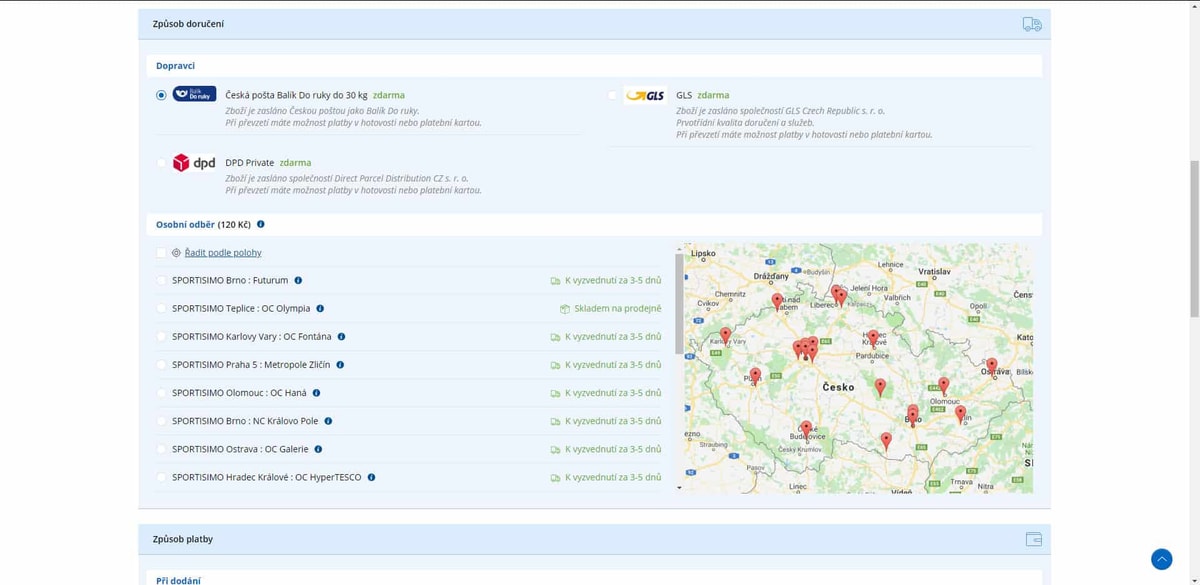Click the Česká pošta Balík Do ruky logo

tap(194, 94)
